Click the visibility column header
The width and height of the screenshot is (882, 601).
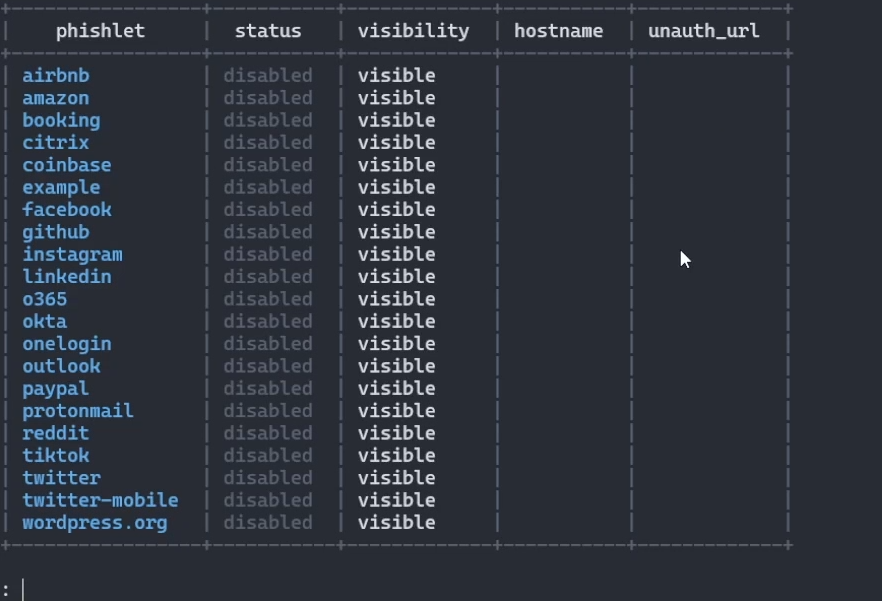(413, 31)
